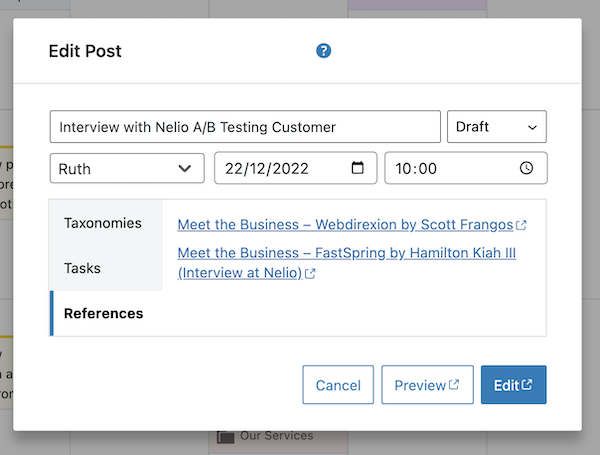600x455 pixels.
Task: Switch to the Taxonomies tab
Action: (103, 223)
